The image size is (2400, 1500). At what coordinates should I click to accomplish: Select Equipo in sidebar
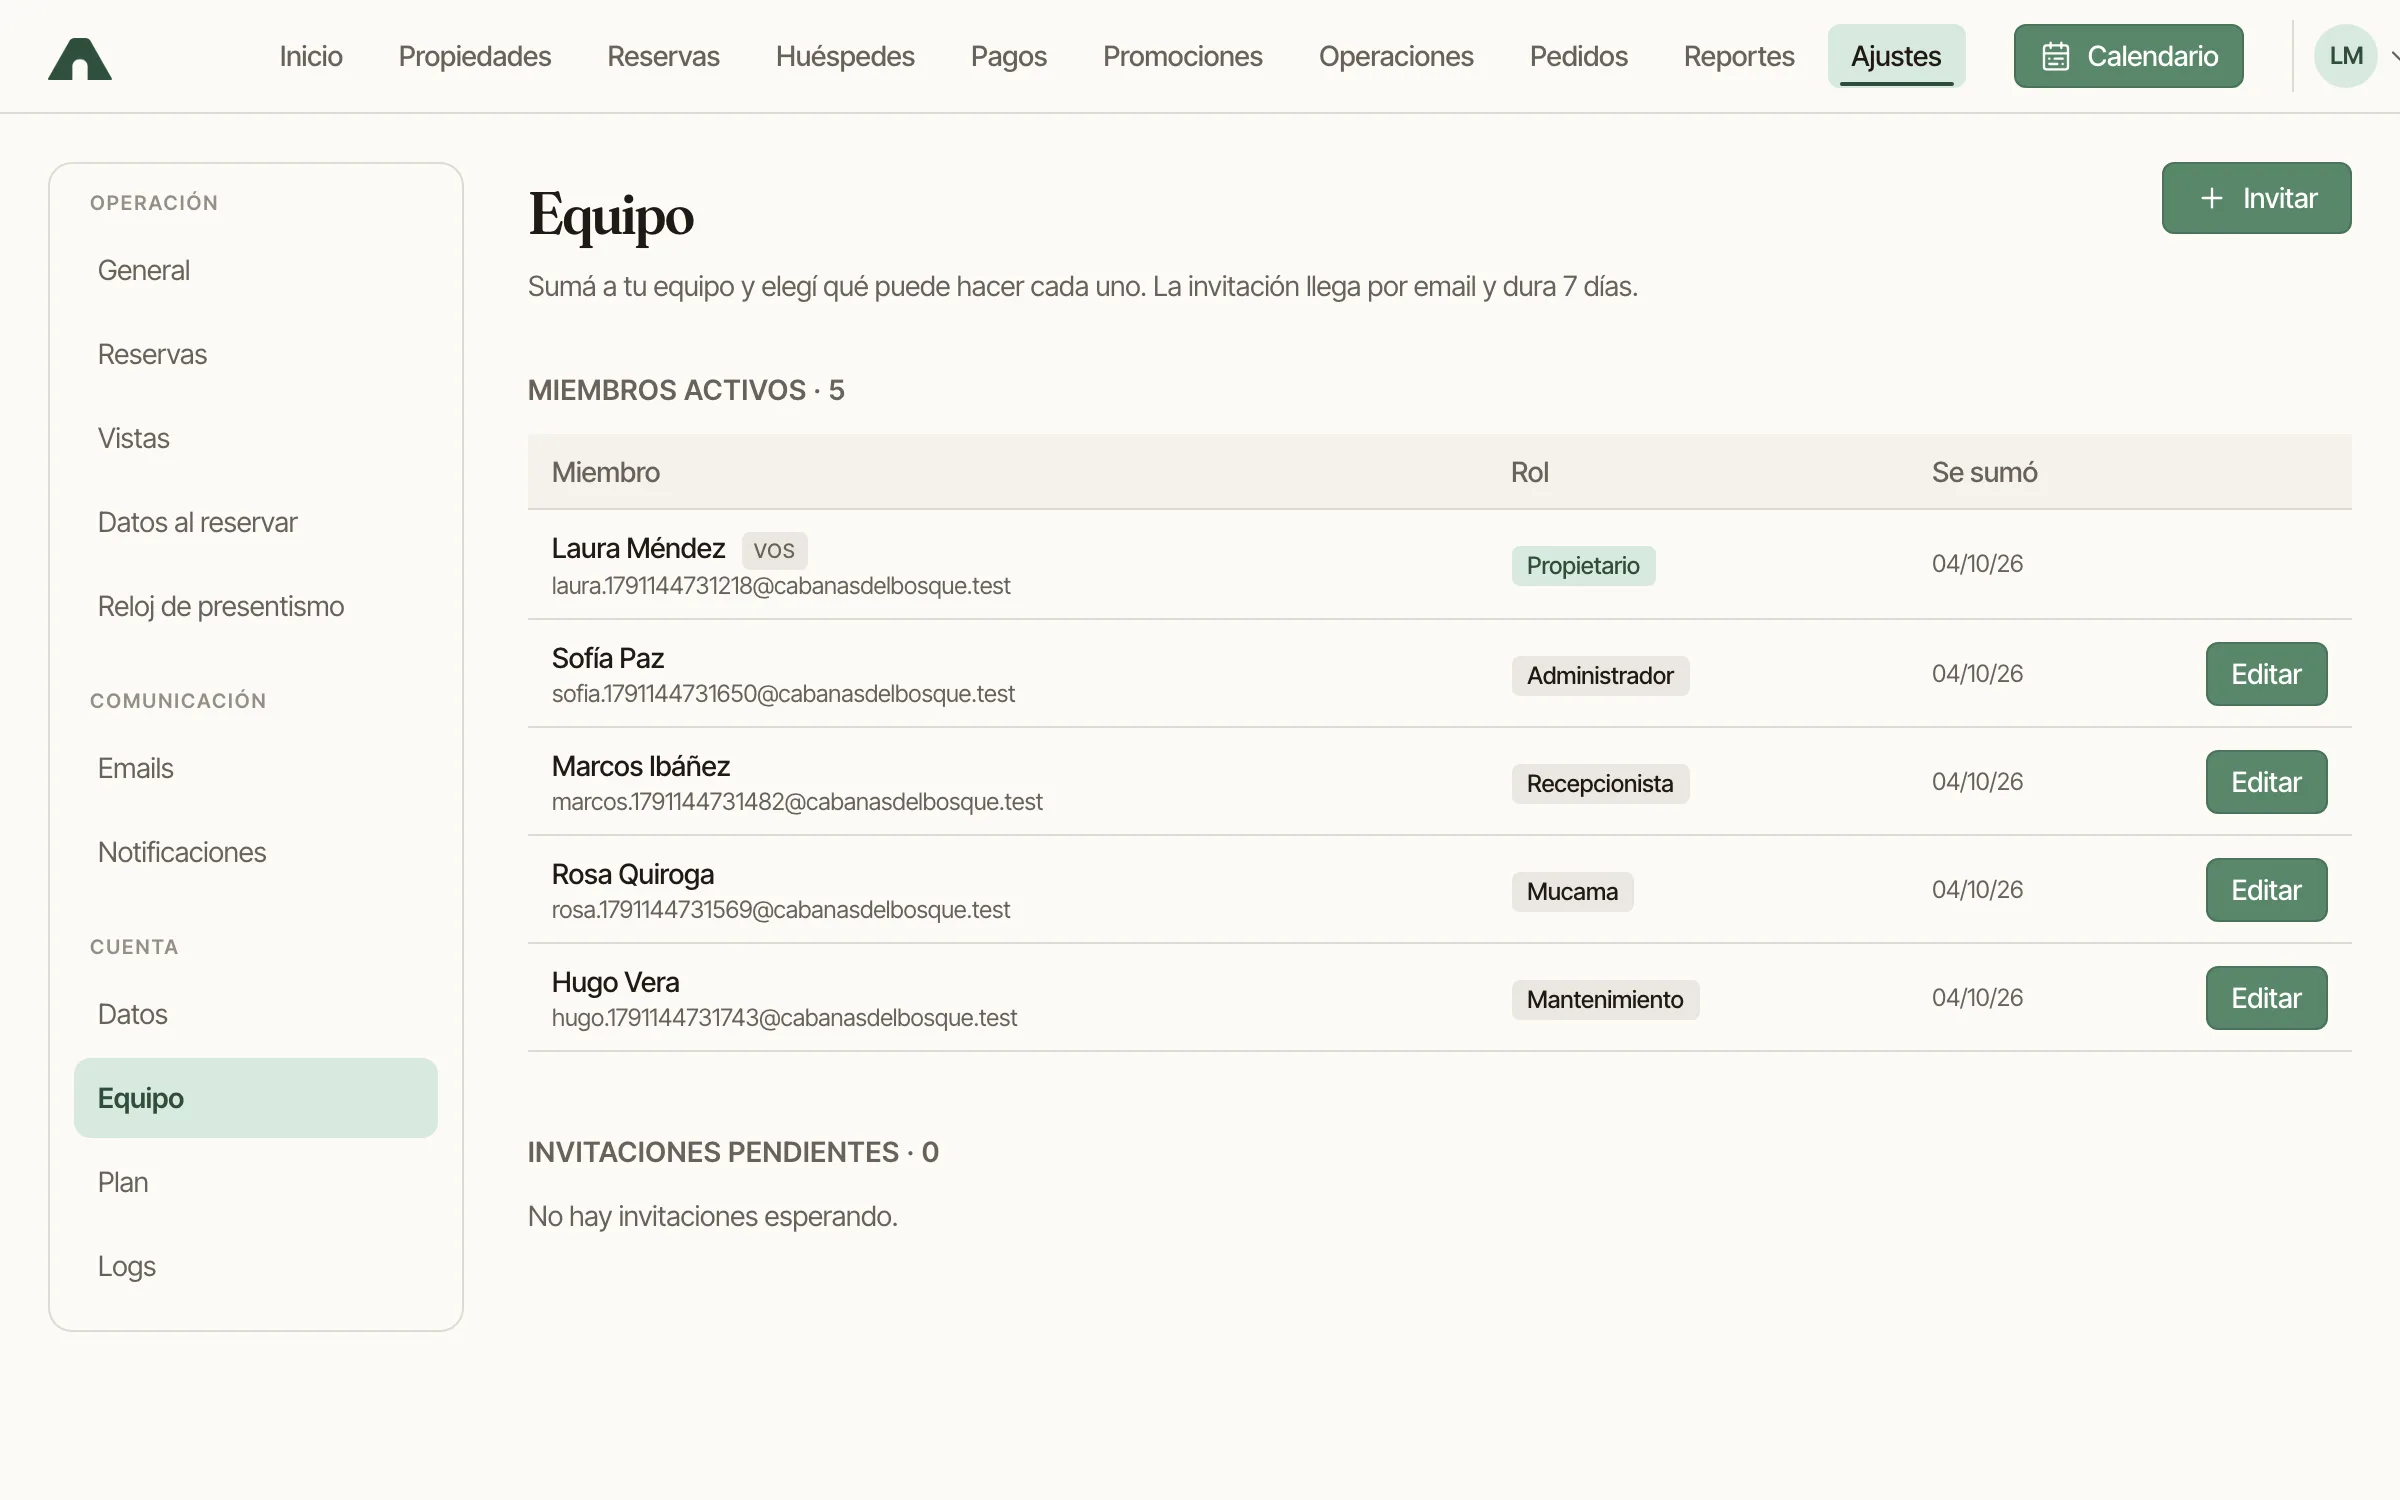pyautogui.click(x=256, y=1098)
